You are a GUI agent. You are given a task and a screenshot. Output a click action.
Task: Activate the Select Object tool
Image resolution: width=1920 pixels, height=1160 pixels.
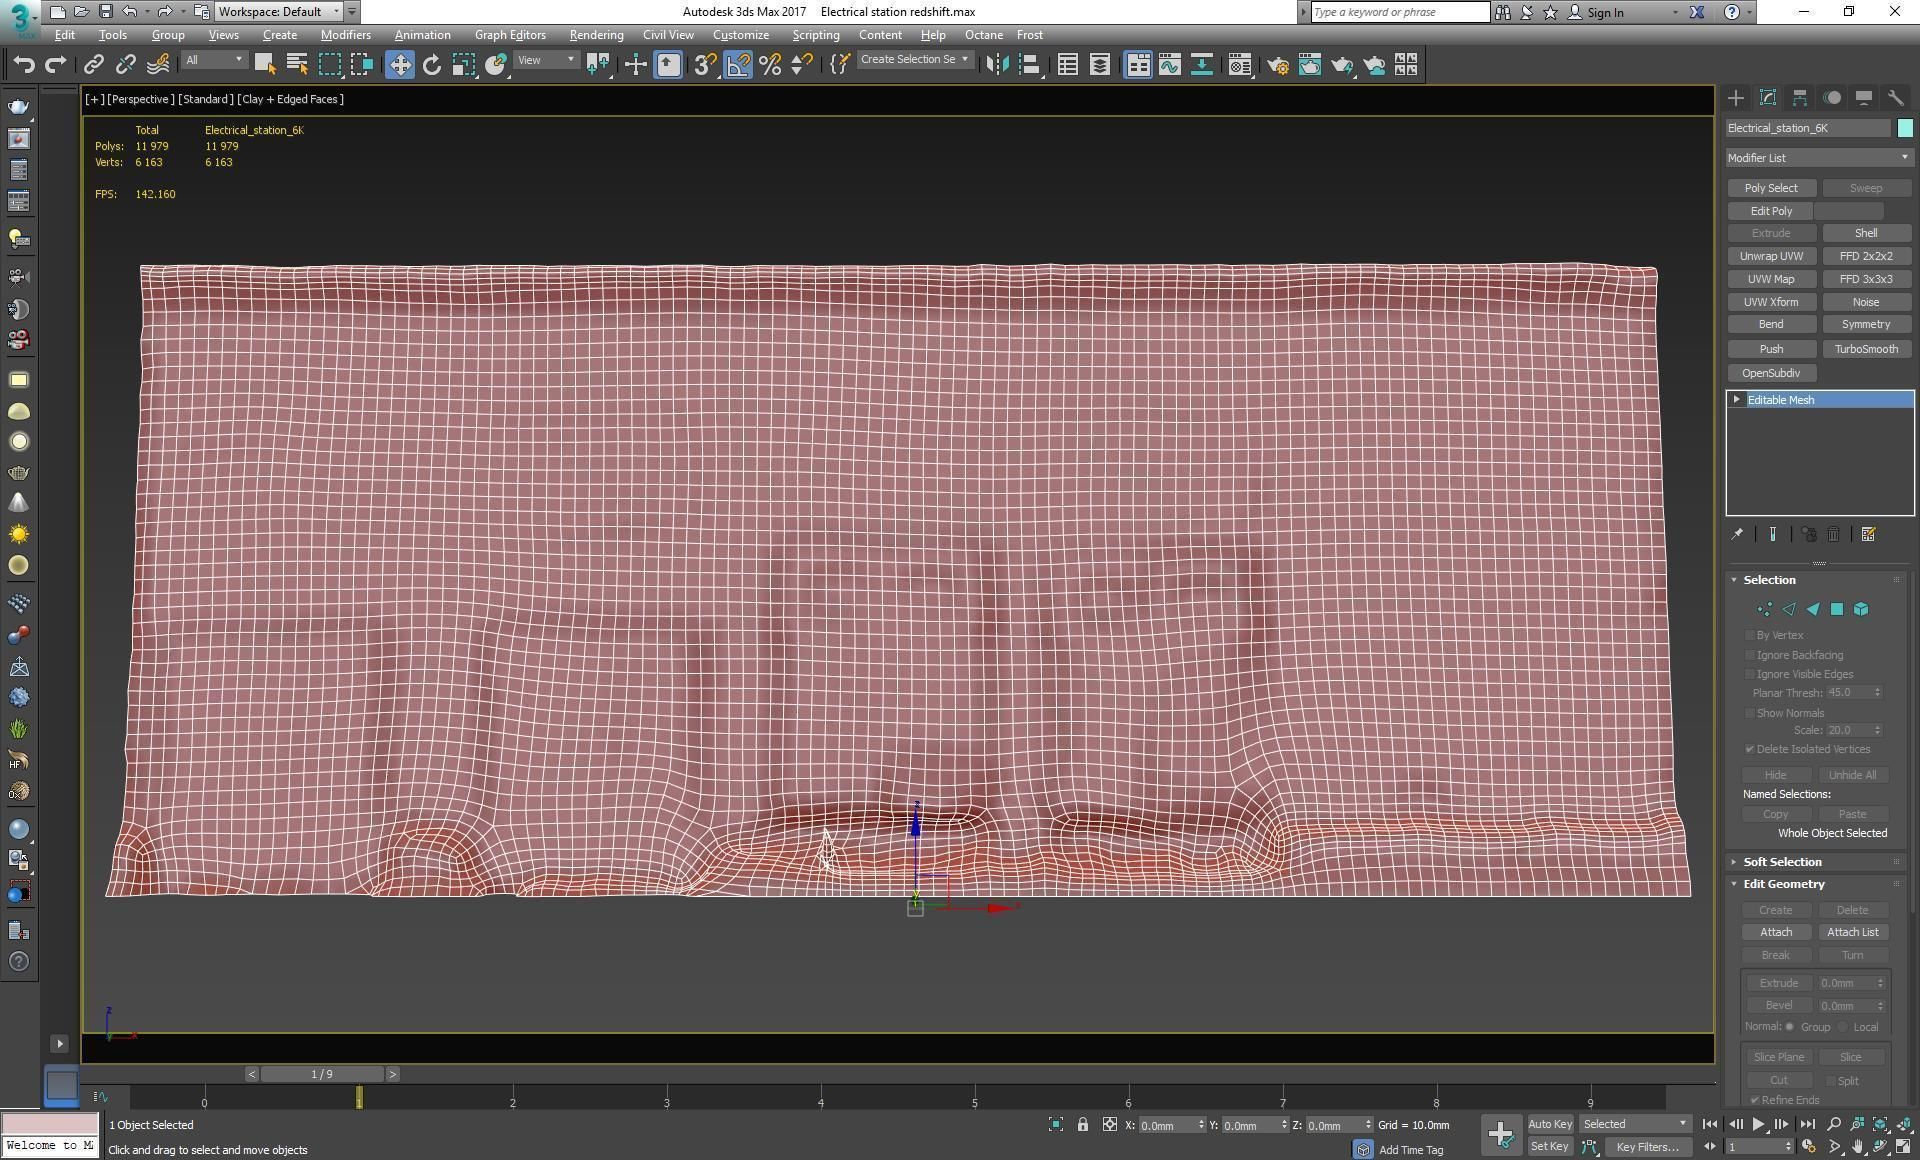pos(265,65)
